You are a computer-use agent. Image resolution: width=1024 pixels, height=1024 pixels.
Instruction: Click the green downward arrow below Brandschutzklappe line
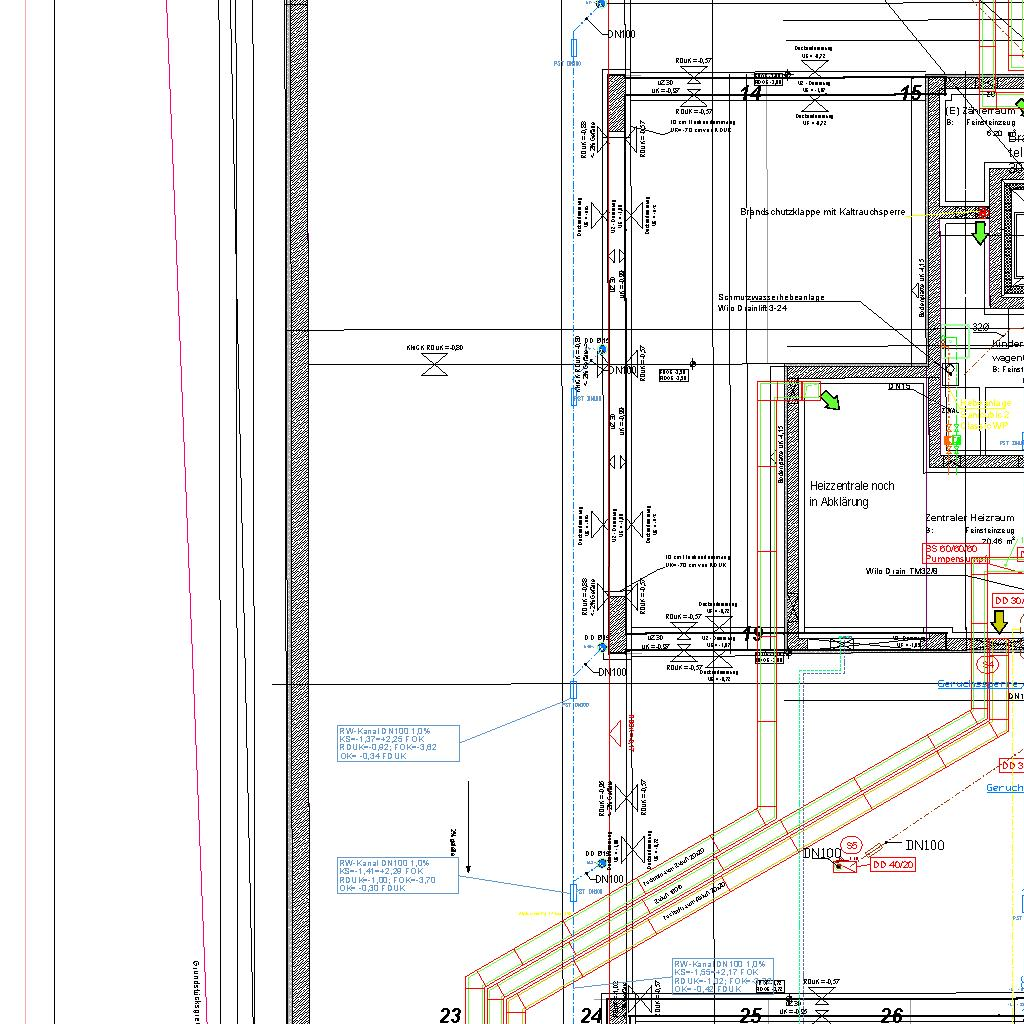coord(980,233)
